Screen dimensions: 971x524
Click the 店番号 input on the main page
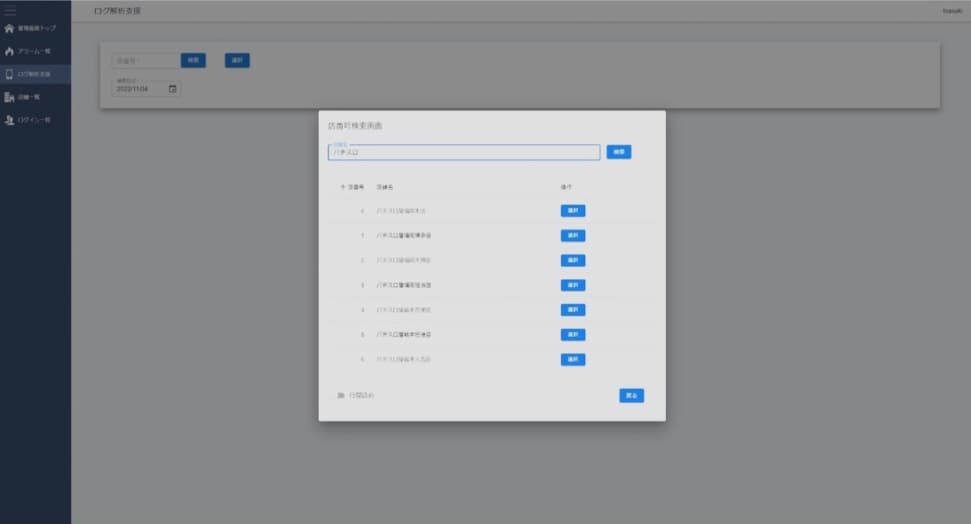point(145,60)
